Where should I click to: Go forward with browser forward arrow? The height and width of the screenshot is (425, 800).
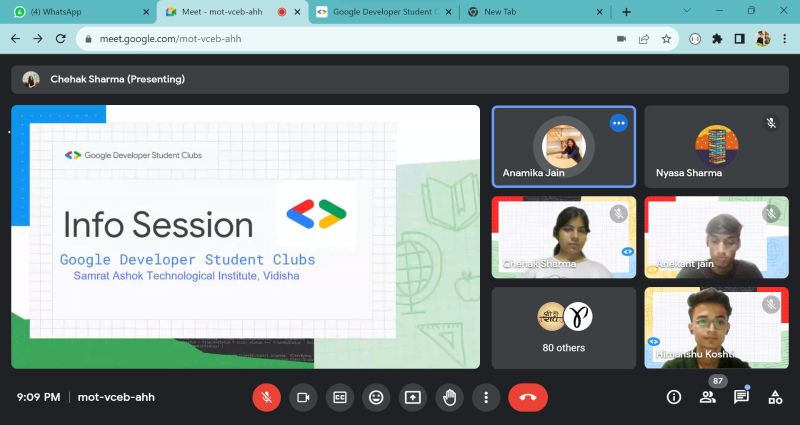click(38, 39)
